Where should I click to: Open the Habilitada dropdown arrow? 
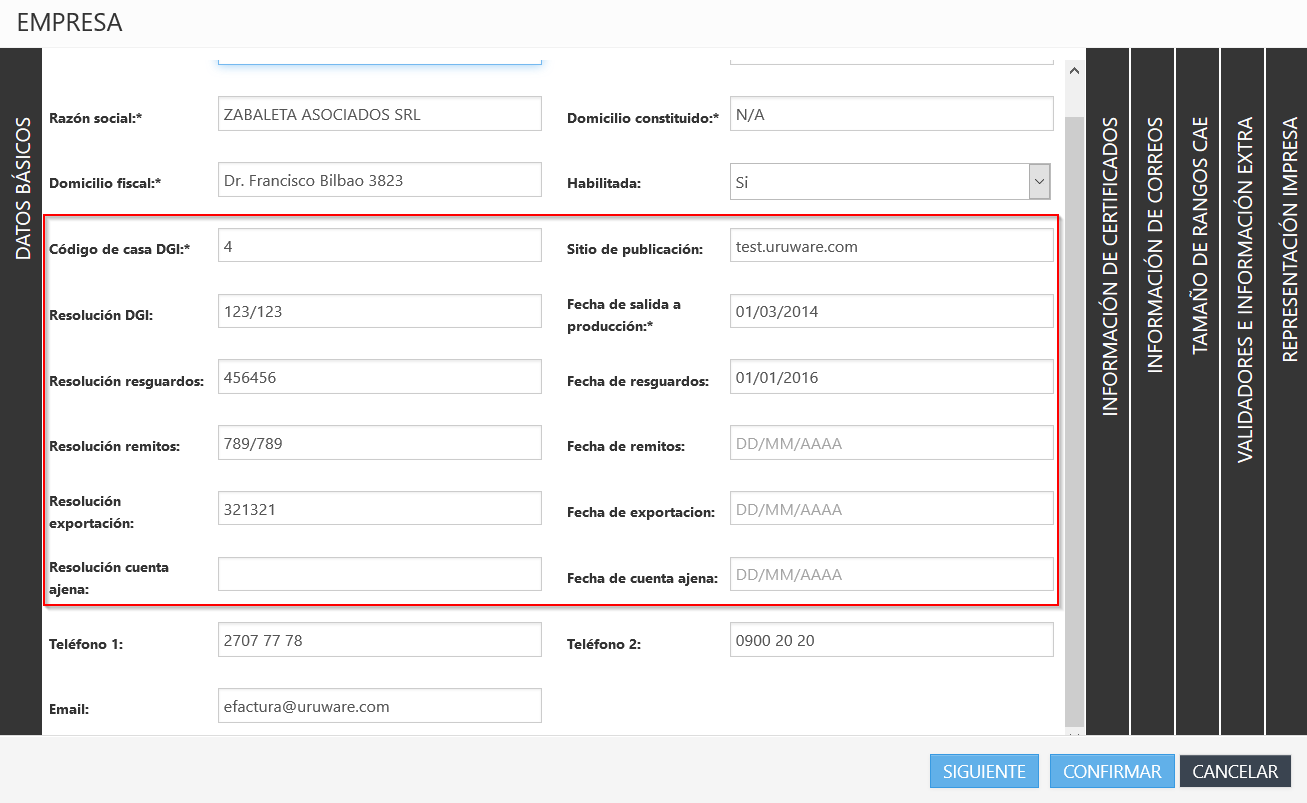[x=1039, y=182]
